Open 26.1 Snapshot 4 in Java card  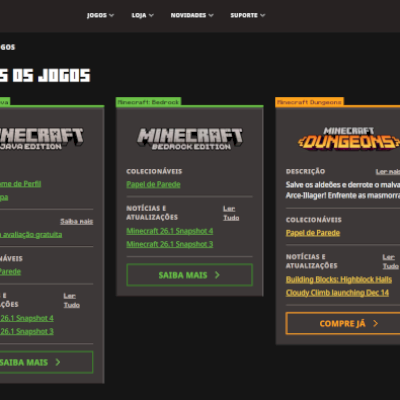click(x=27, y=318)
